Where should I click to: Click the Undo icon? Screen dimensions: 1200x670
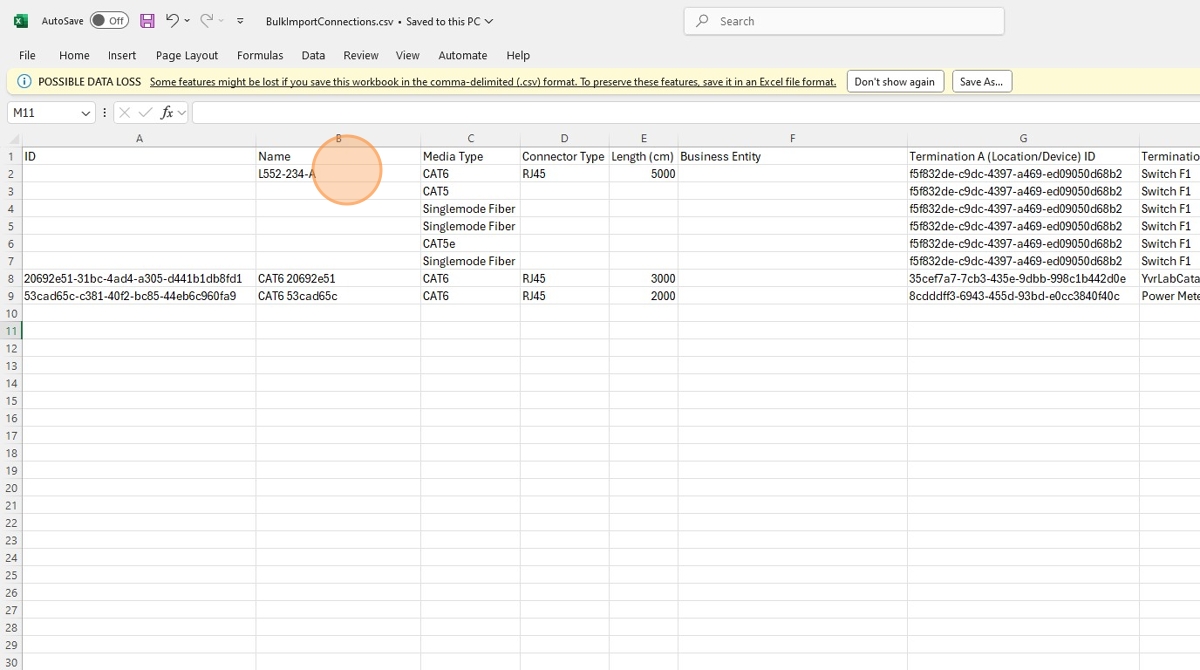tap(172, 21)
